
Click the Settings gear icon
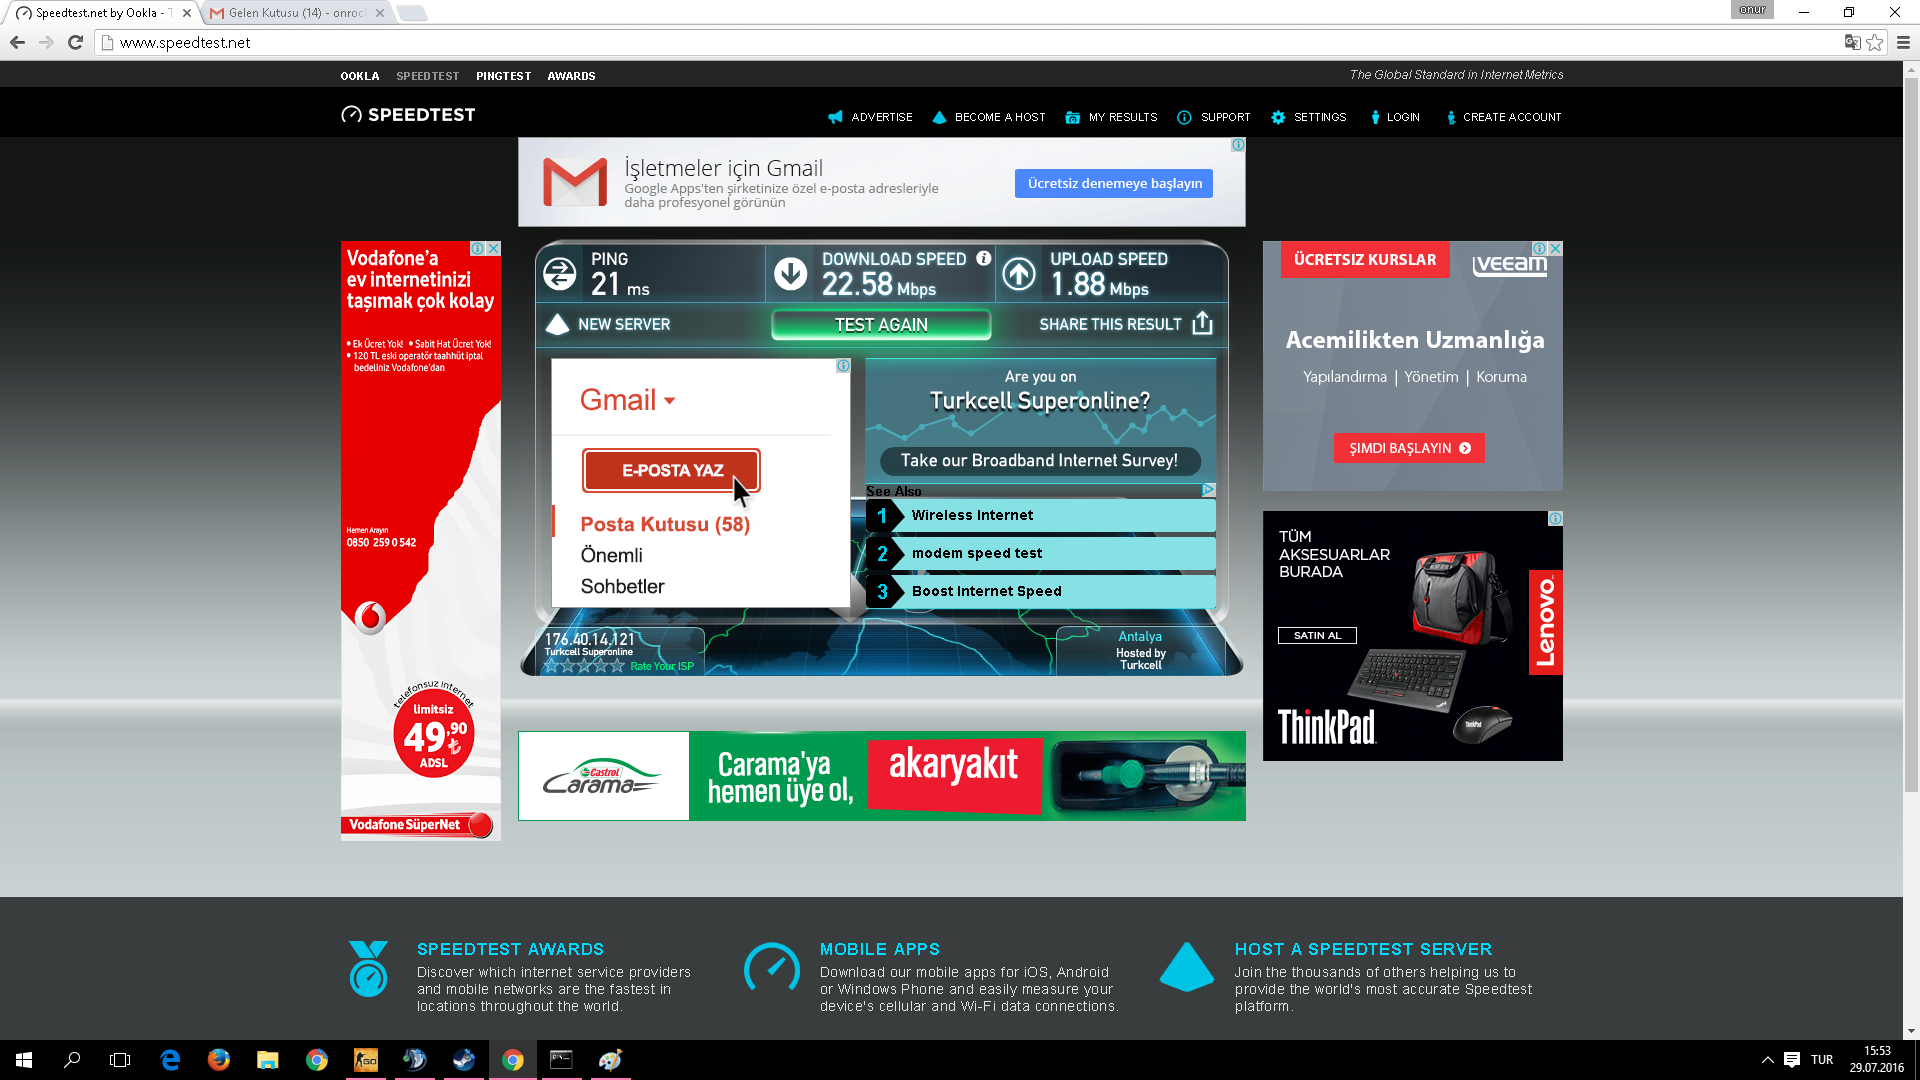[1278, 117]
